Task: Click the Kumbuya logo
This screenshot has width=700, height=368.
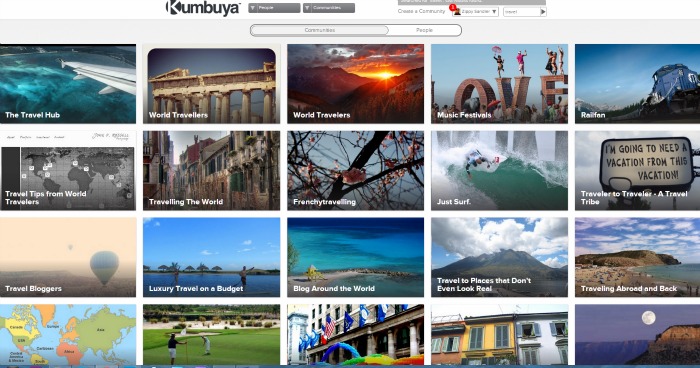Action: (x=203, y=8)
